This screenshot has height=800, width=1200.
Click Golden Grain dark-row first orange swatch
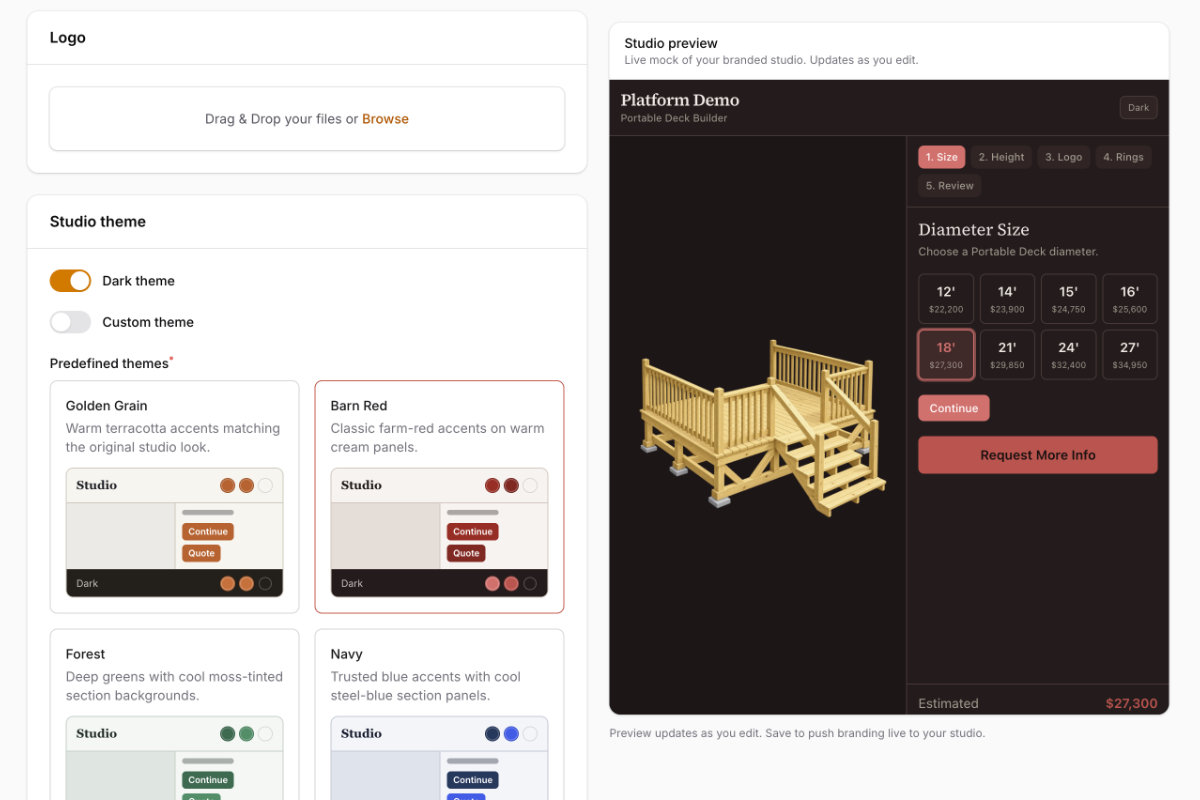click(x=227, y=583)
